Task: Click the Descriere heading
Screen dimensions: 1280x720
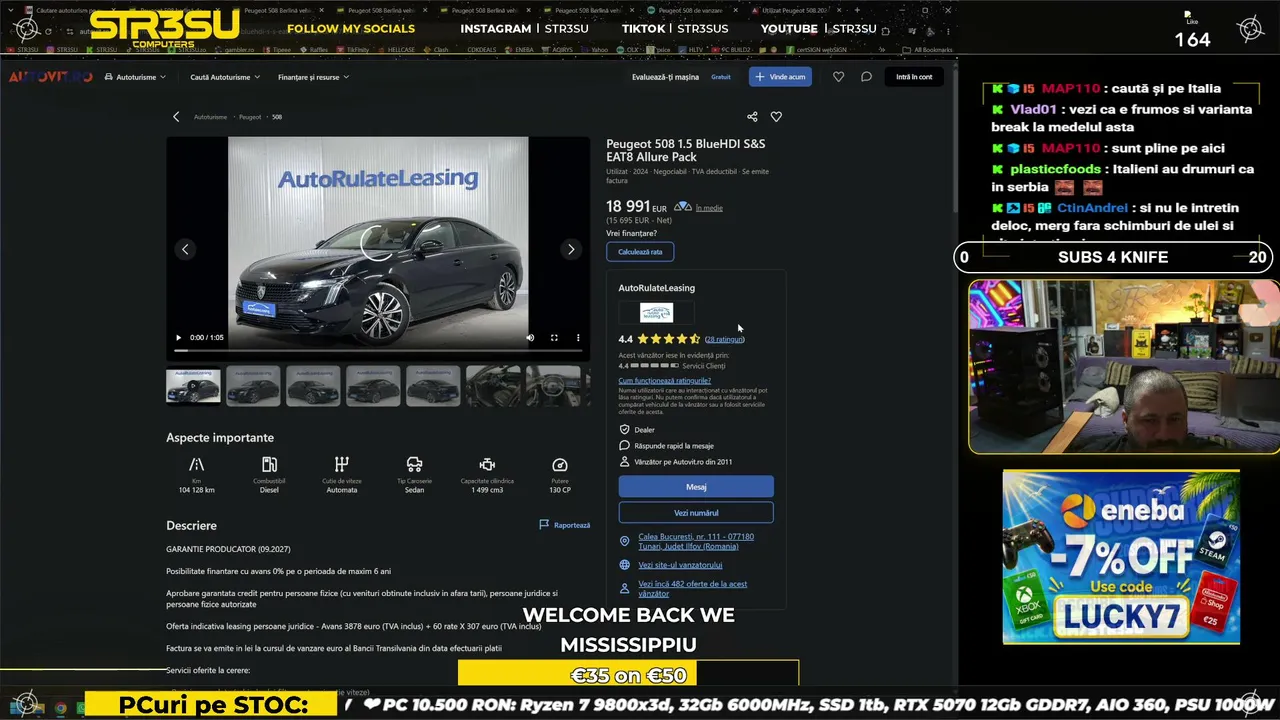Action: pos(191,525)
